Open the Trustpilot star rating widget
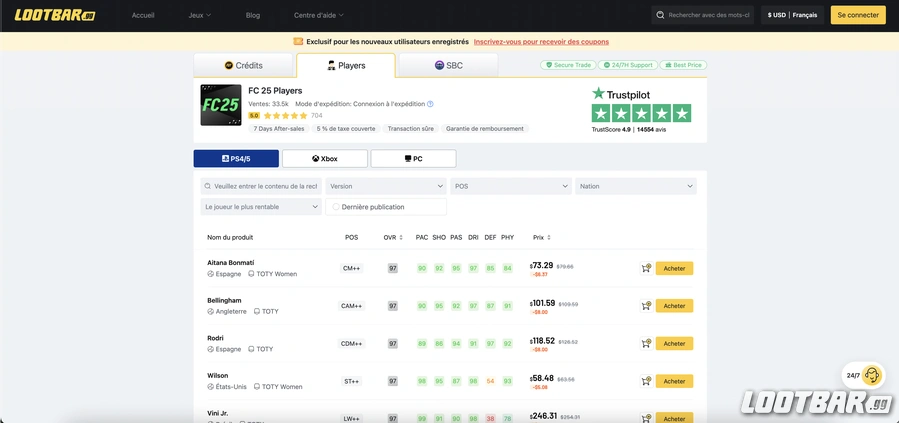The height and width of the screenshot is (423, 899). (x=641, y=113)
